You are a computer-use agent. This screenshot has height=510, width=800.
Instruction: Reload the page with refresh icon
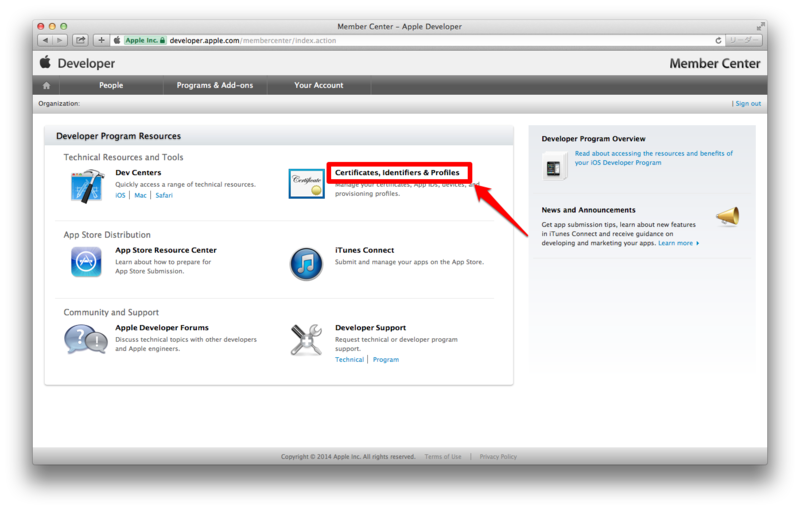pos(718,40)
